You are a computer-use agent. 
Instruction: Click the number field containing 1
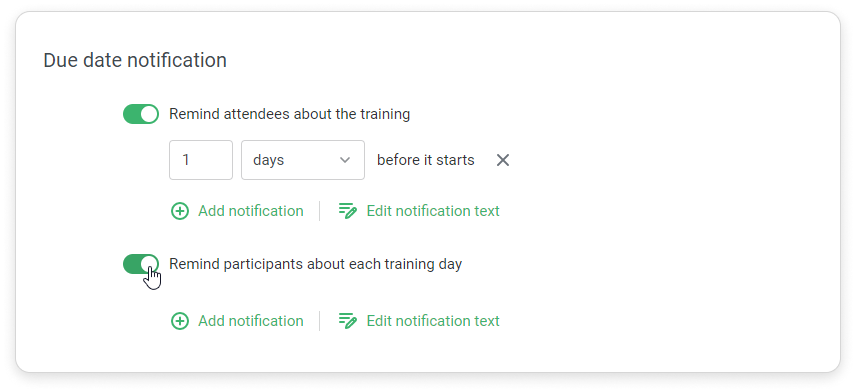coord(201,160)
